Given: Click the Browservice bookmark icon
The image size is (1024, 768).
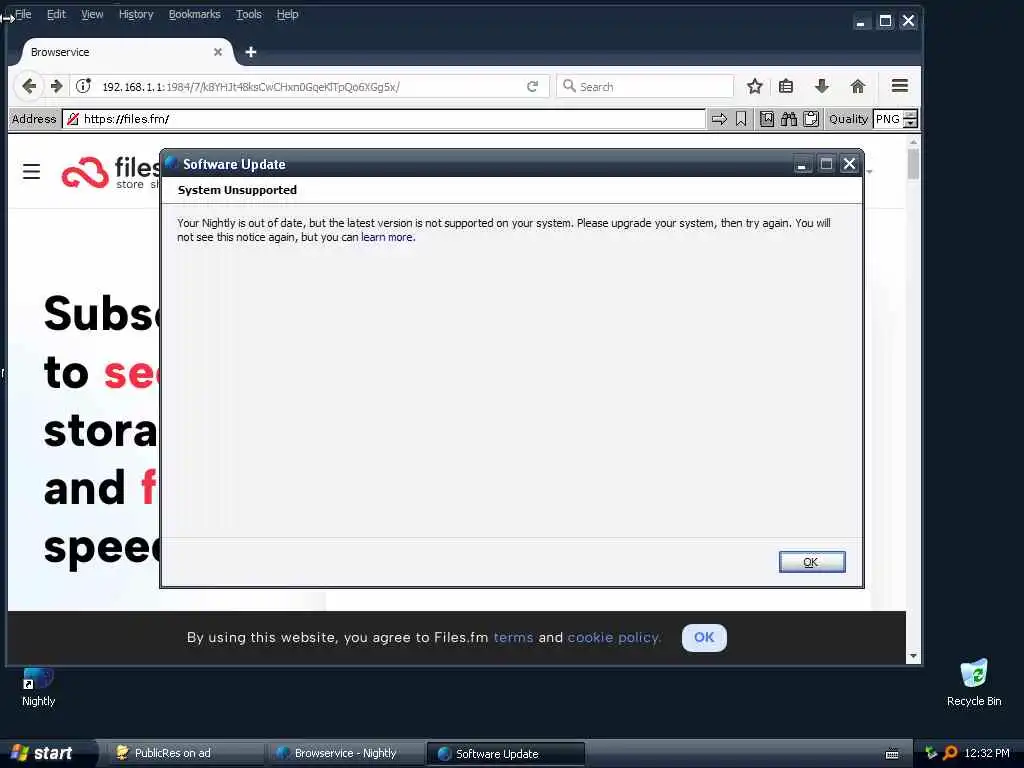Looking at the screenshot, I should pos(741,119).
